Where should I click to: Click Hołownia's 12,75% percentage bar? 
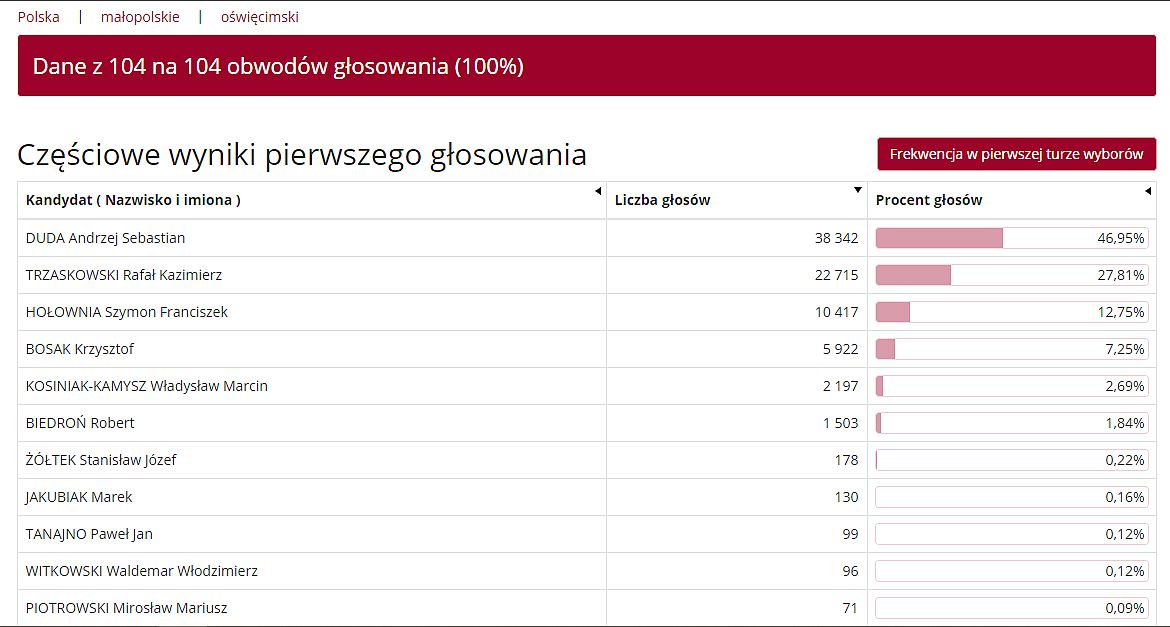[1011, 312]
